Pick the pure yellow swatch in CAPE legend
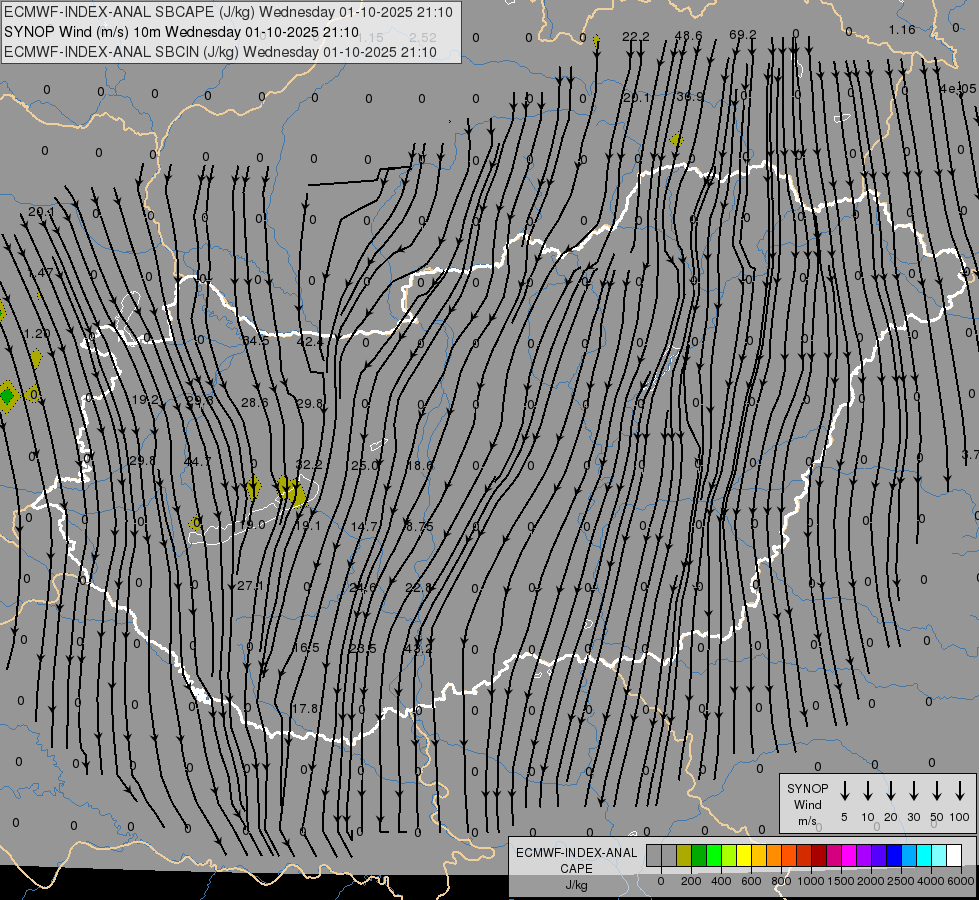The height and width of the screenshot is (900, 979). 744,855
